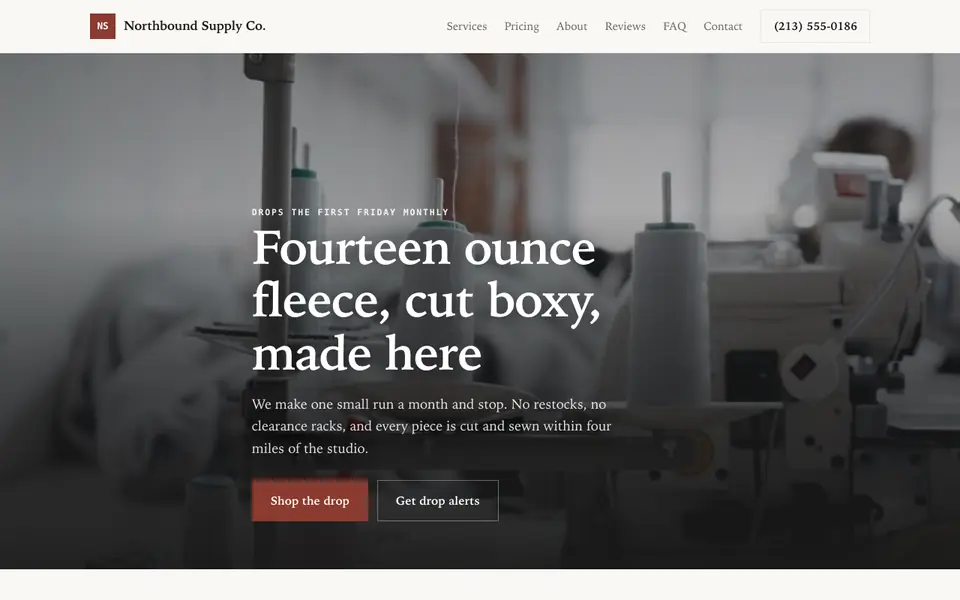
Task: Select the About nav item
Action: pyautogui.click(x=571, y=26)
